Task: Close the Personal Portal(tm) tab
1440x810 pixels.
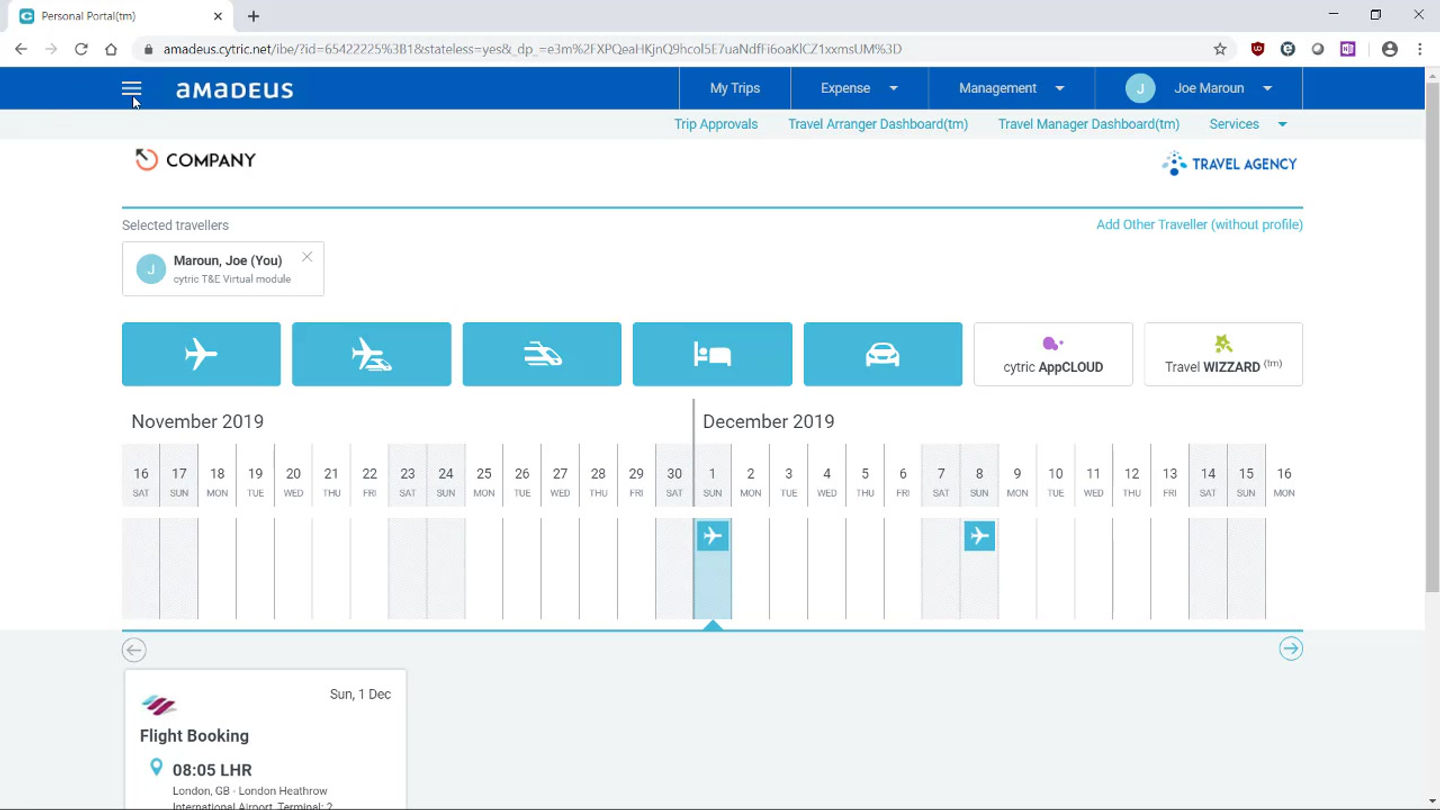Action: coord(218,16)
